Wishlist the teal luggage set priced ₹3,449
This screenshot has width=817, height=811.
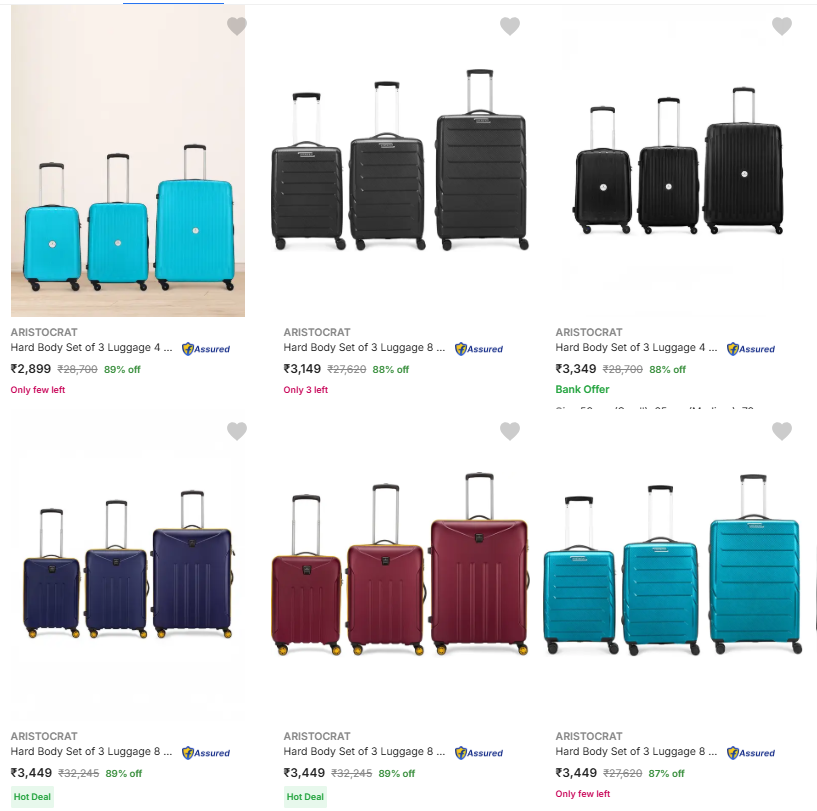(782, 431)
